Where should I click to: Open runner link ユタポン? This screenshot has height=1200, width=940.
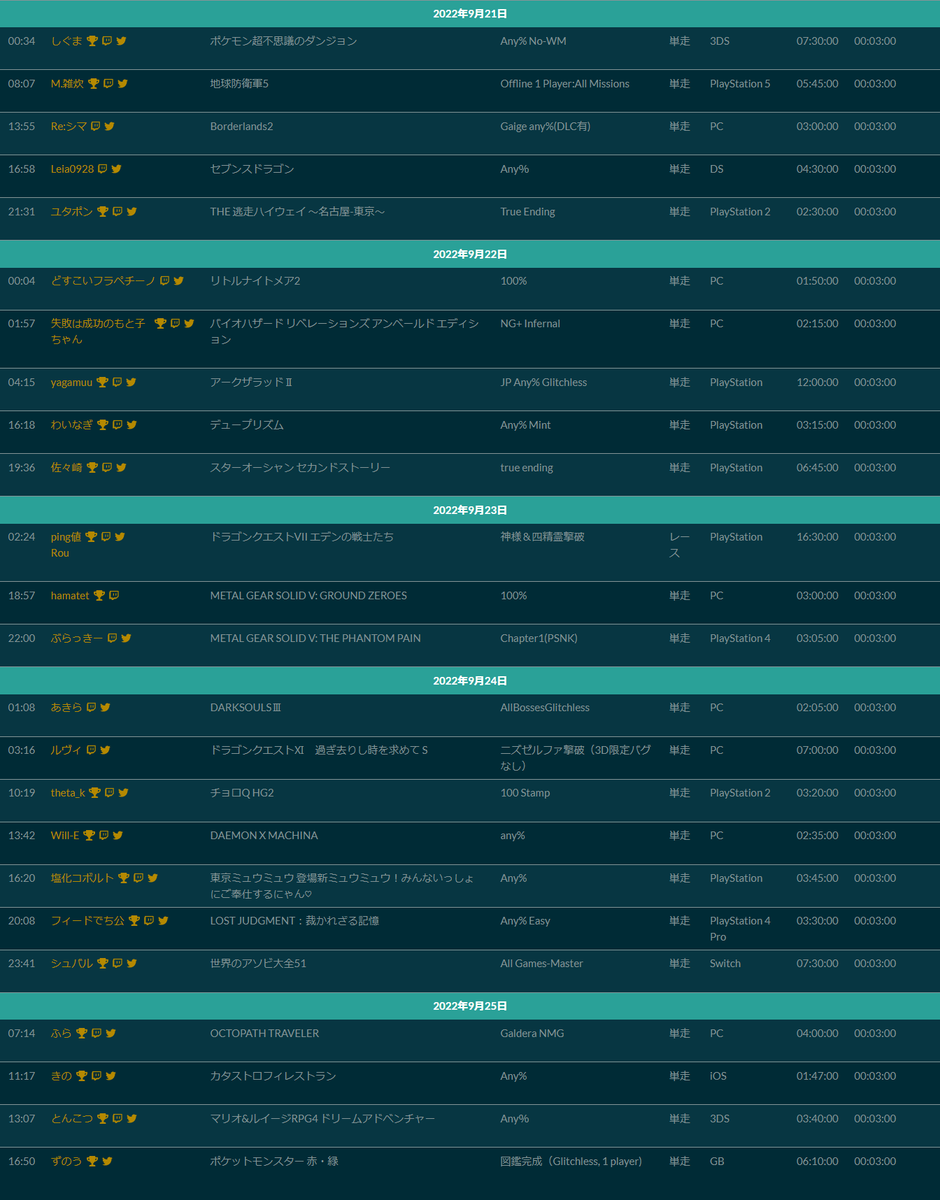[72, 212]
